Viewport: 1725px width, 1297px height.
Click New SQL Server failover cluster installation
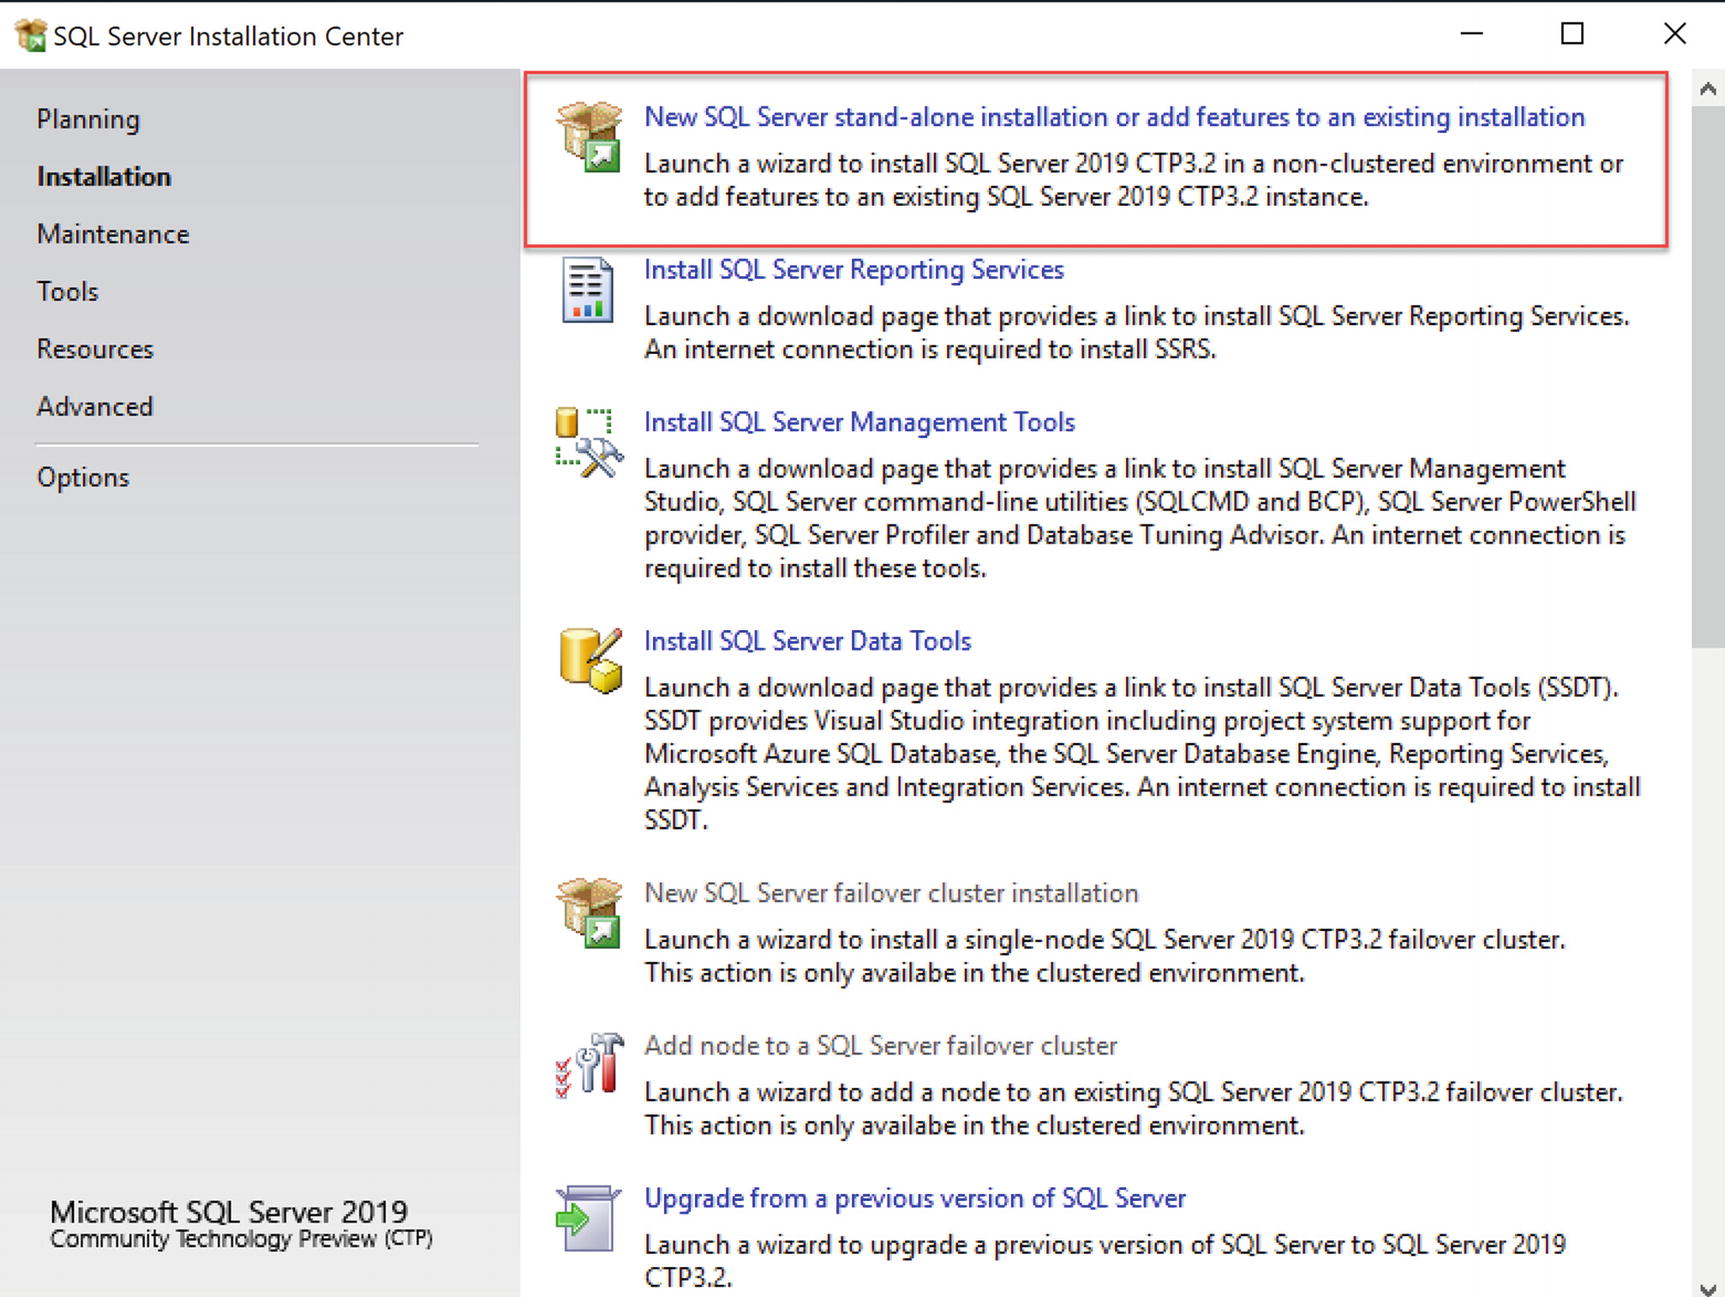tap(891, 893)
